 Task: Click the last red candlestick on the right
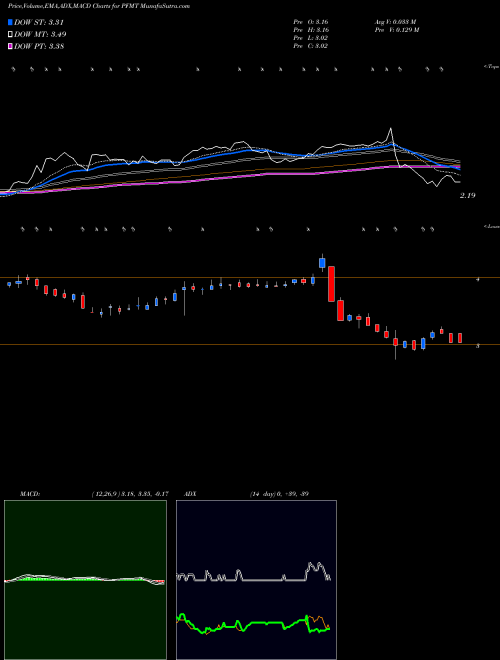tap(460, 338)
